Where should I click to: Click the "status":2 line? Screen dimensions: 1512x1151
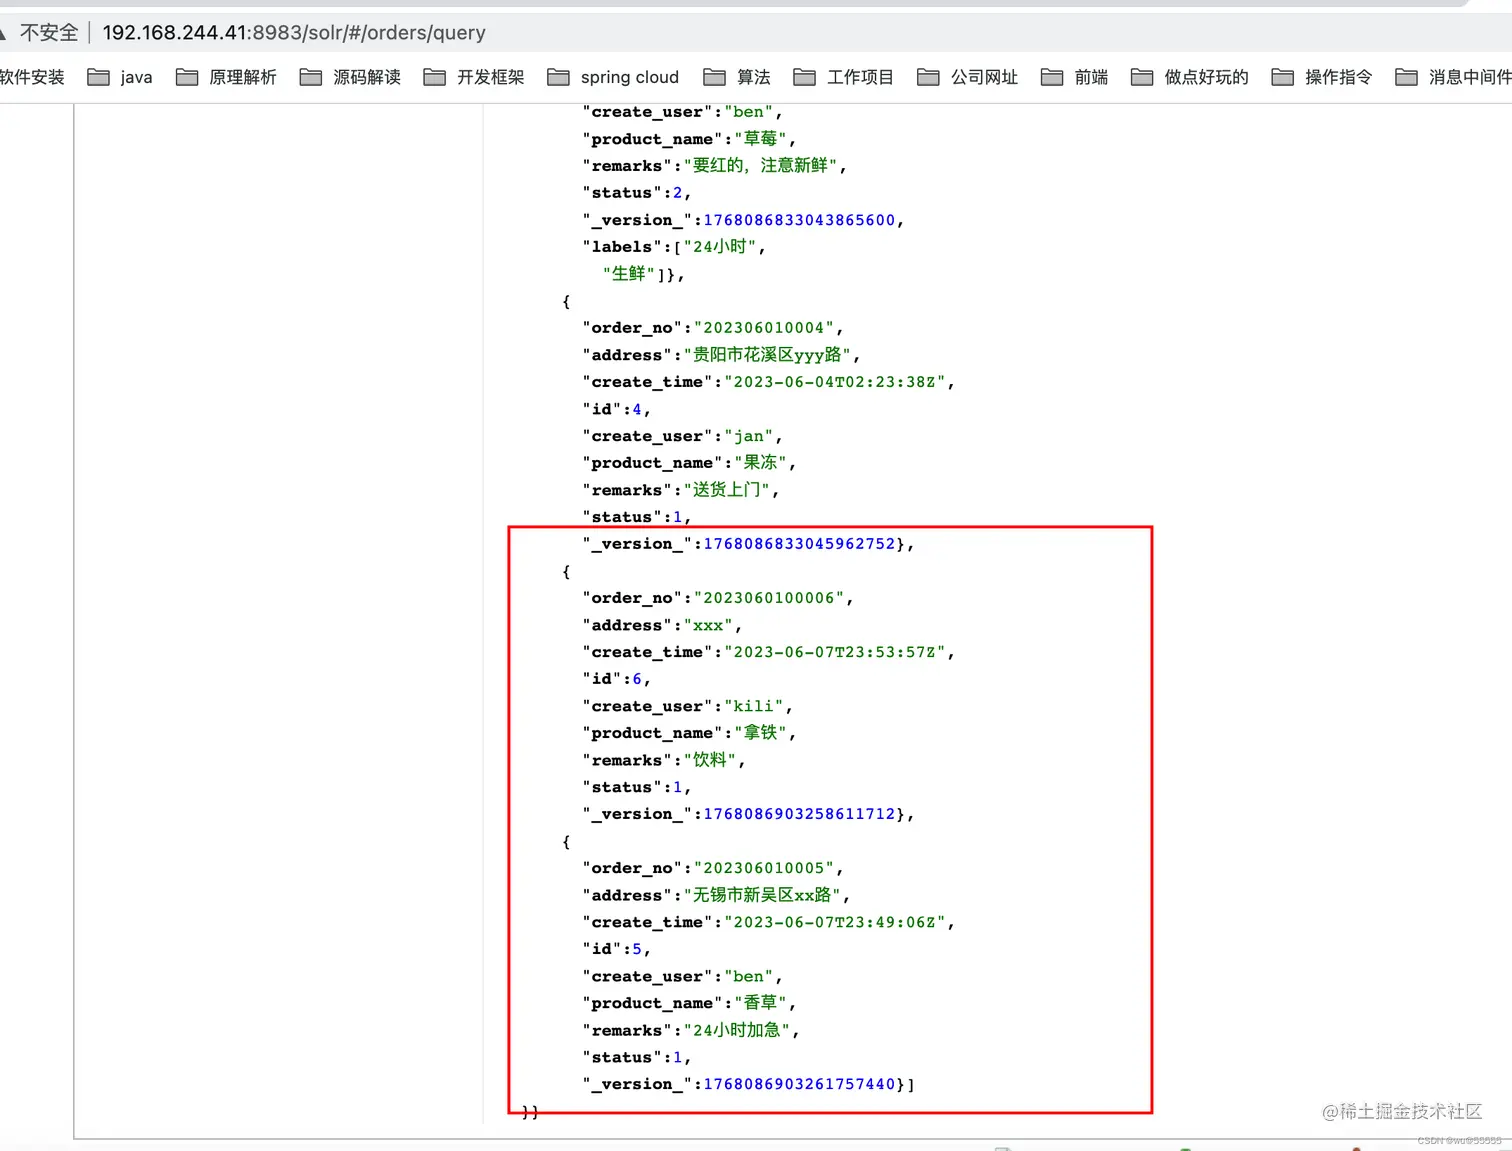pos(636,193)
